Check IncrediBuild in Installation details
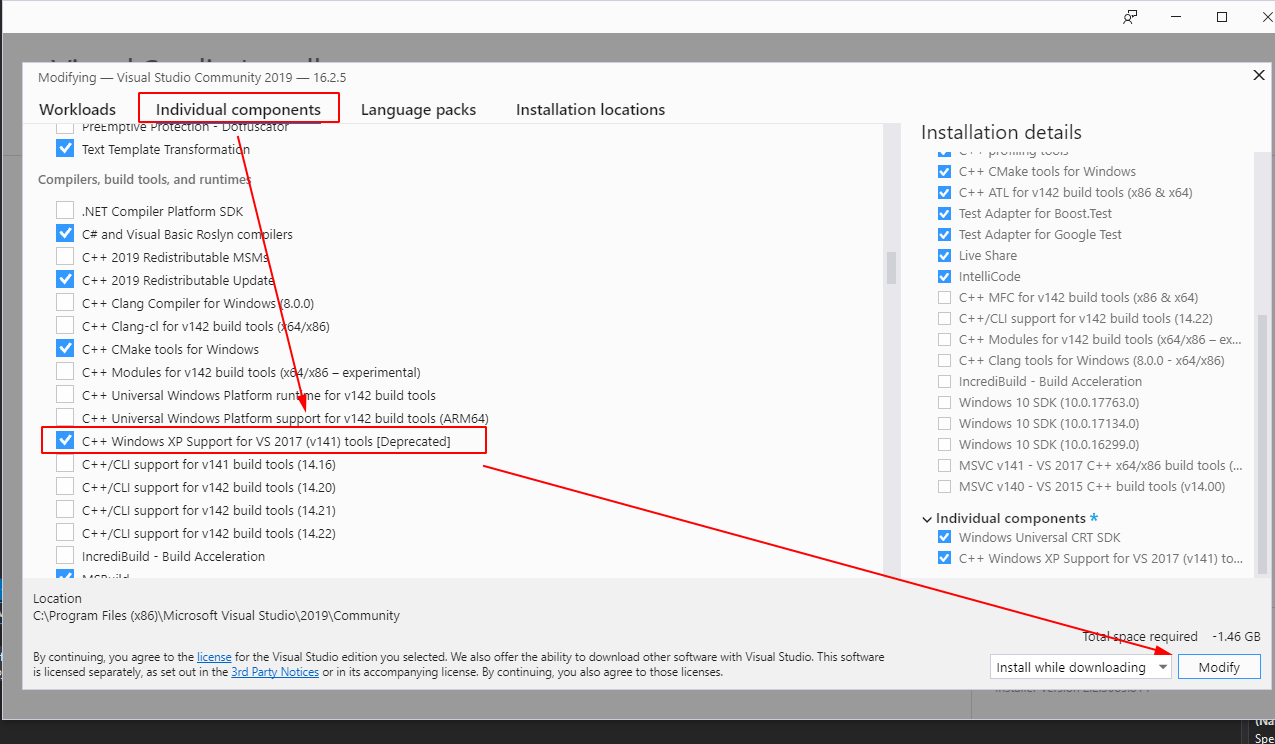This screenshot has height=744, width=1275. pyautogui.click(x=945, y=381)
